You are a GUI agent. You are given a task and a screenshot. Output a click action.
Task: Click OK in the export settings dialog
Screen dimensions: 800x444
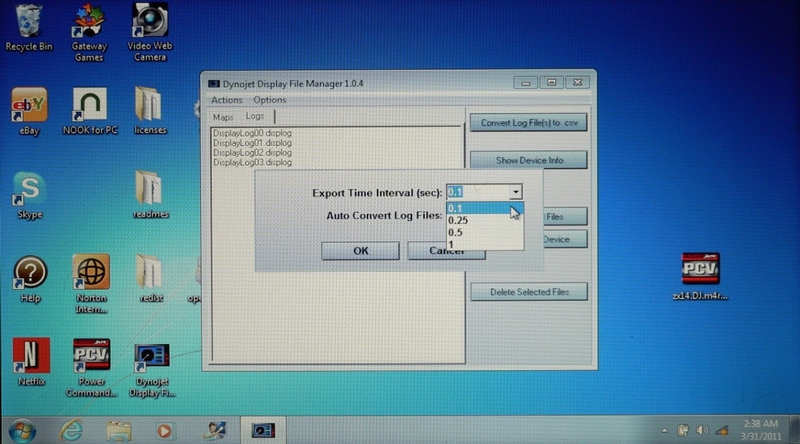361,251
